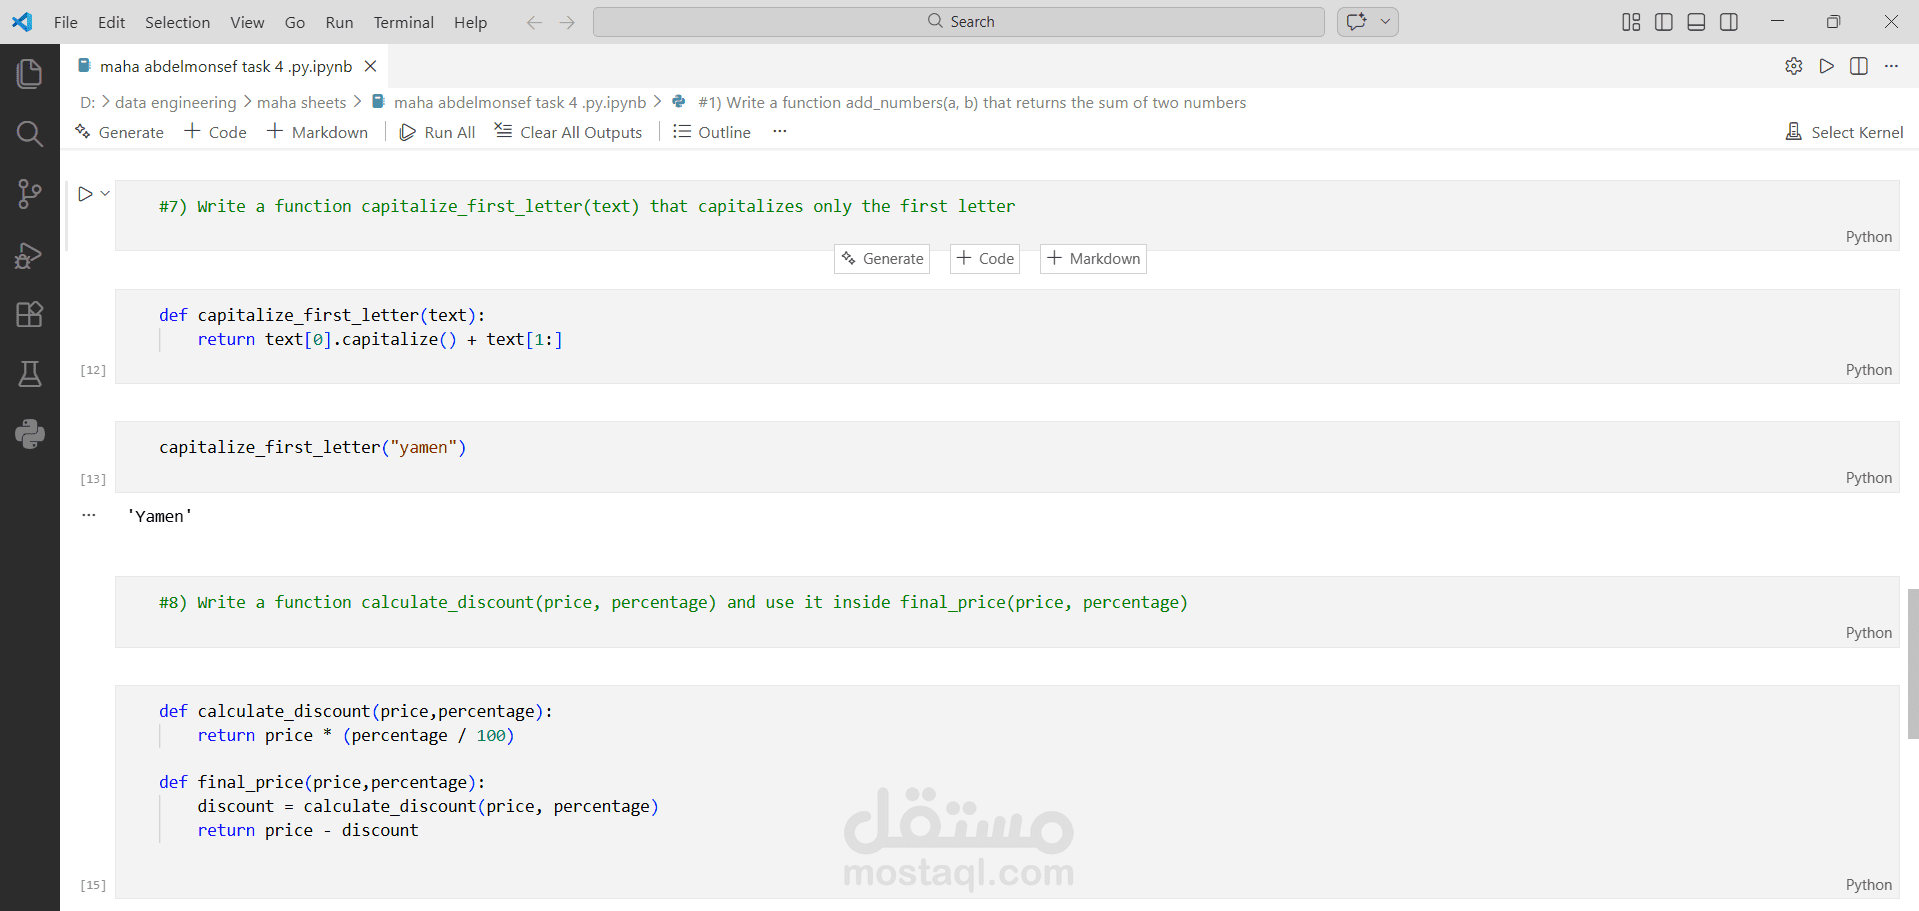This screenshot has width=1919, height=911.
Task: Click Generate in the notebook toolbar
Action: point(119,132)
